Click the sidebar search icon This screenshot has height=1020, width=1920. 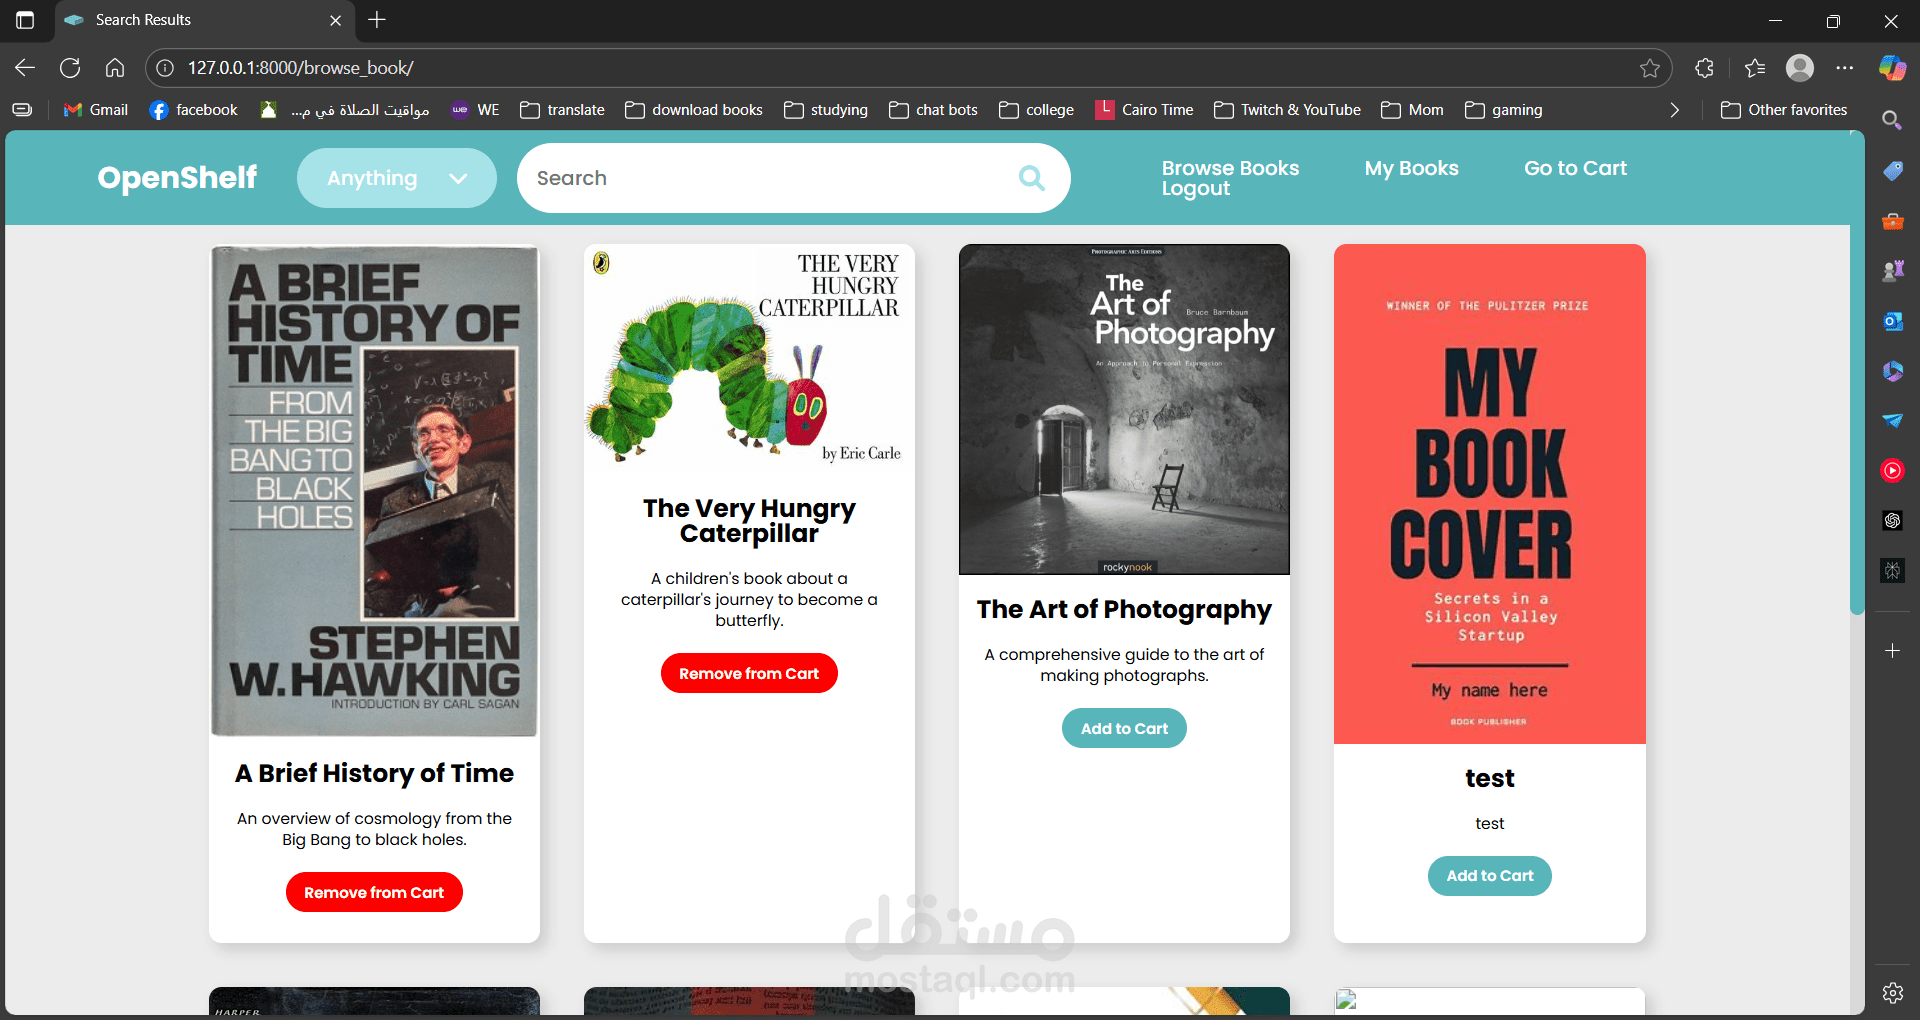pos(1892,121)
